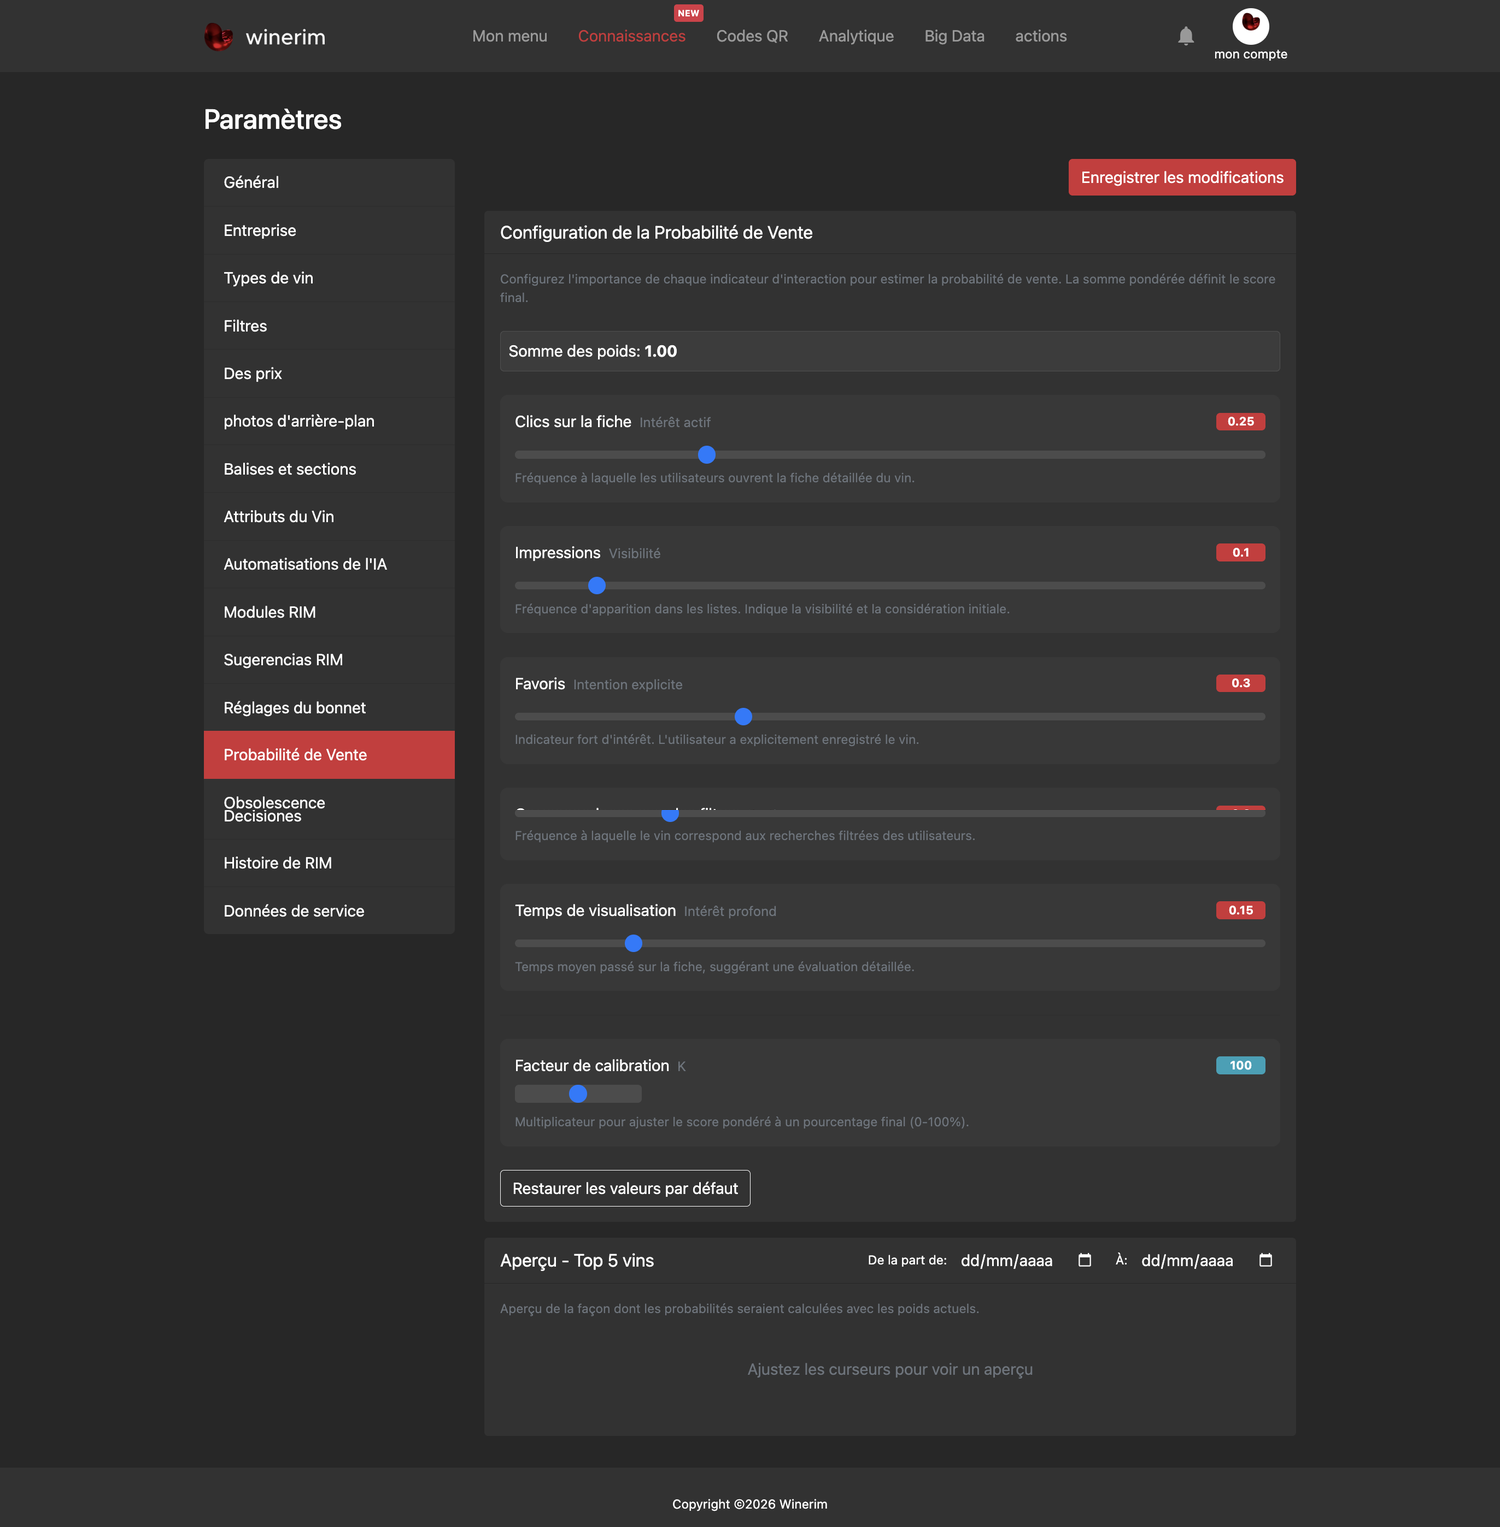1500x1527 pixels.
Task: Click the Aperçu - Top 5 vins heading
Action: pyautogui.click(x=577, y=1261)
